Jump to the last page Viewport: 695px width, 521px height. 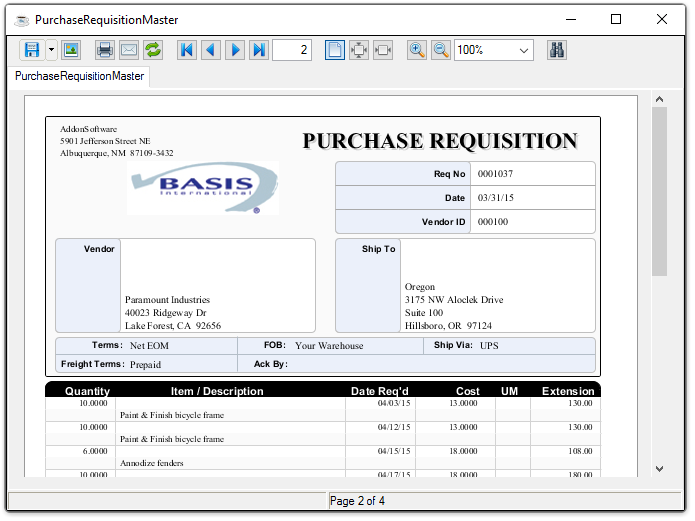coord(259,50)
